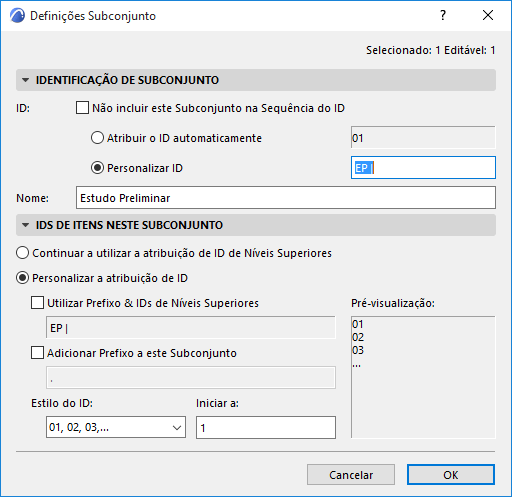Click the 'Nome:' label
Screen dimensions: 512x497
click(x=33, y=198)
